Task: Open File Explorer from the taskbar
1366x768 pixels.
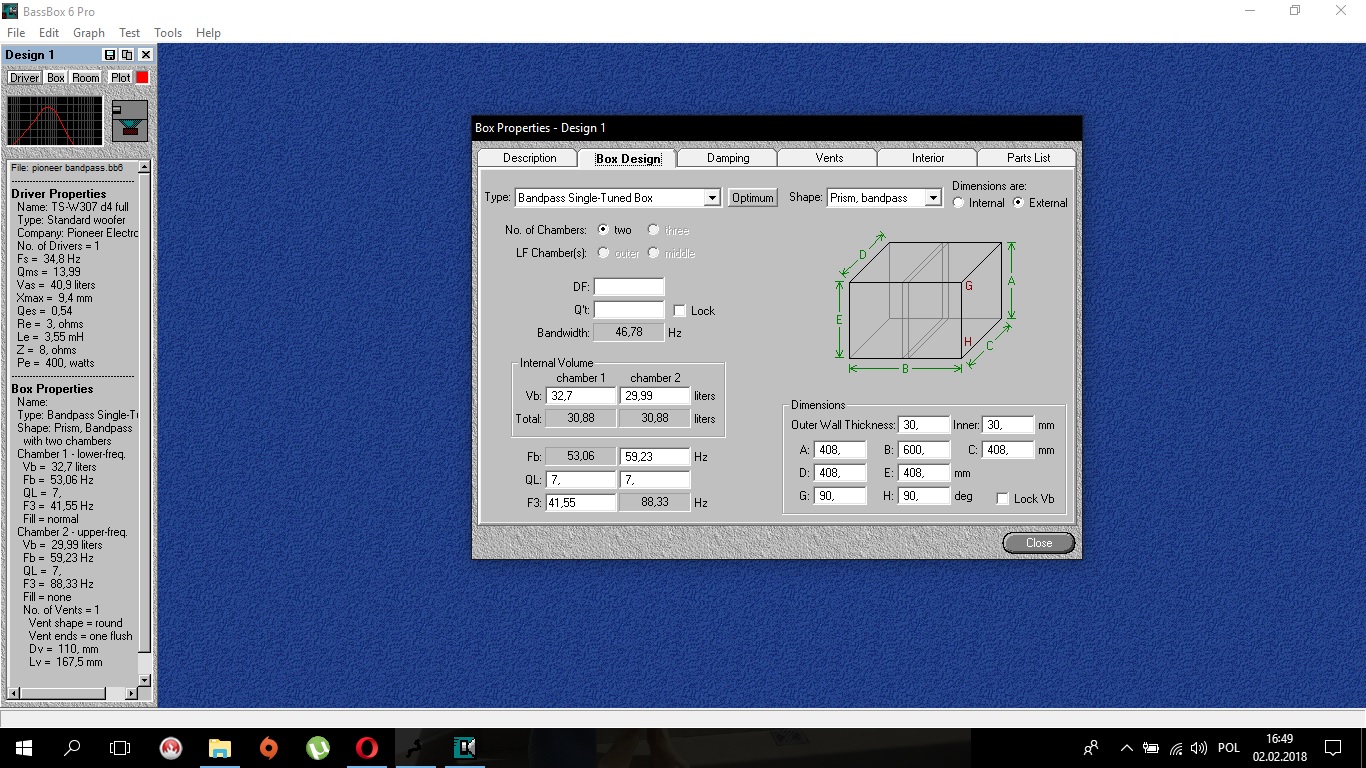Action: pyautogui.click(x=219, y=747)
